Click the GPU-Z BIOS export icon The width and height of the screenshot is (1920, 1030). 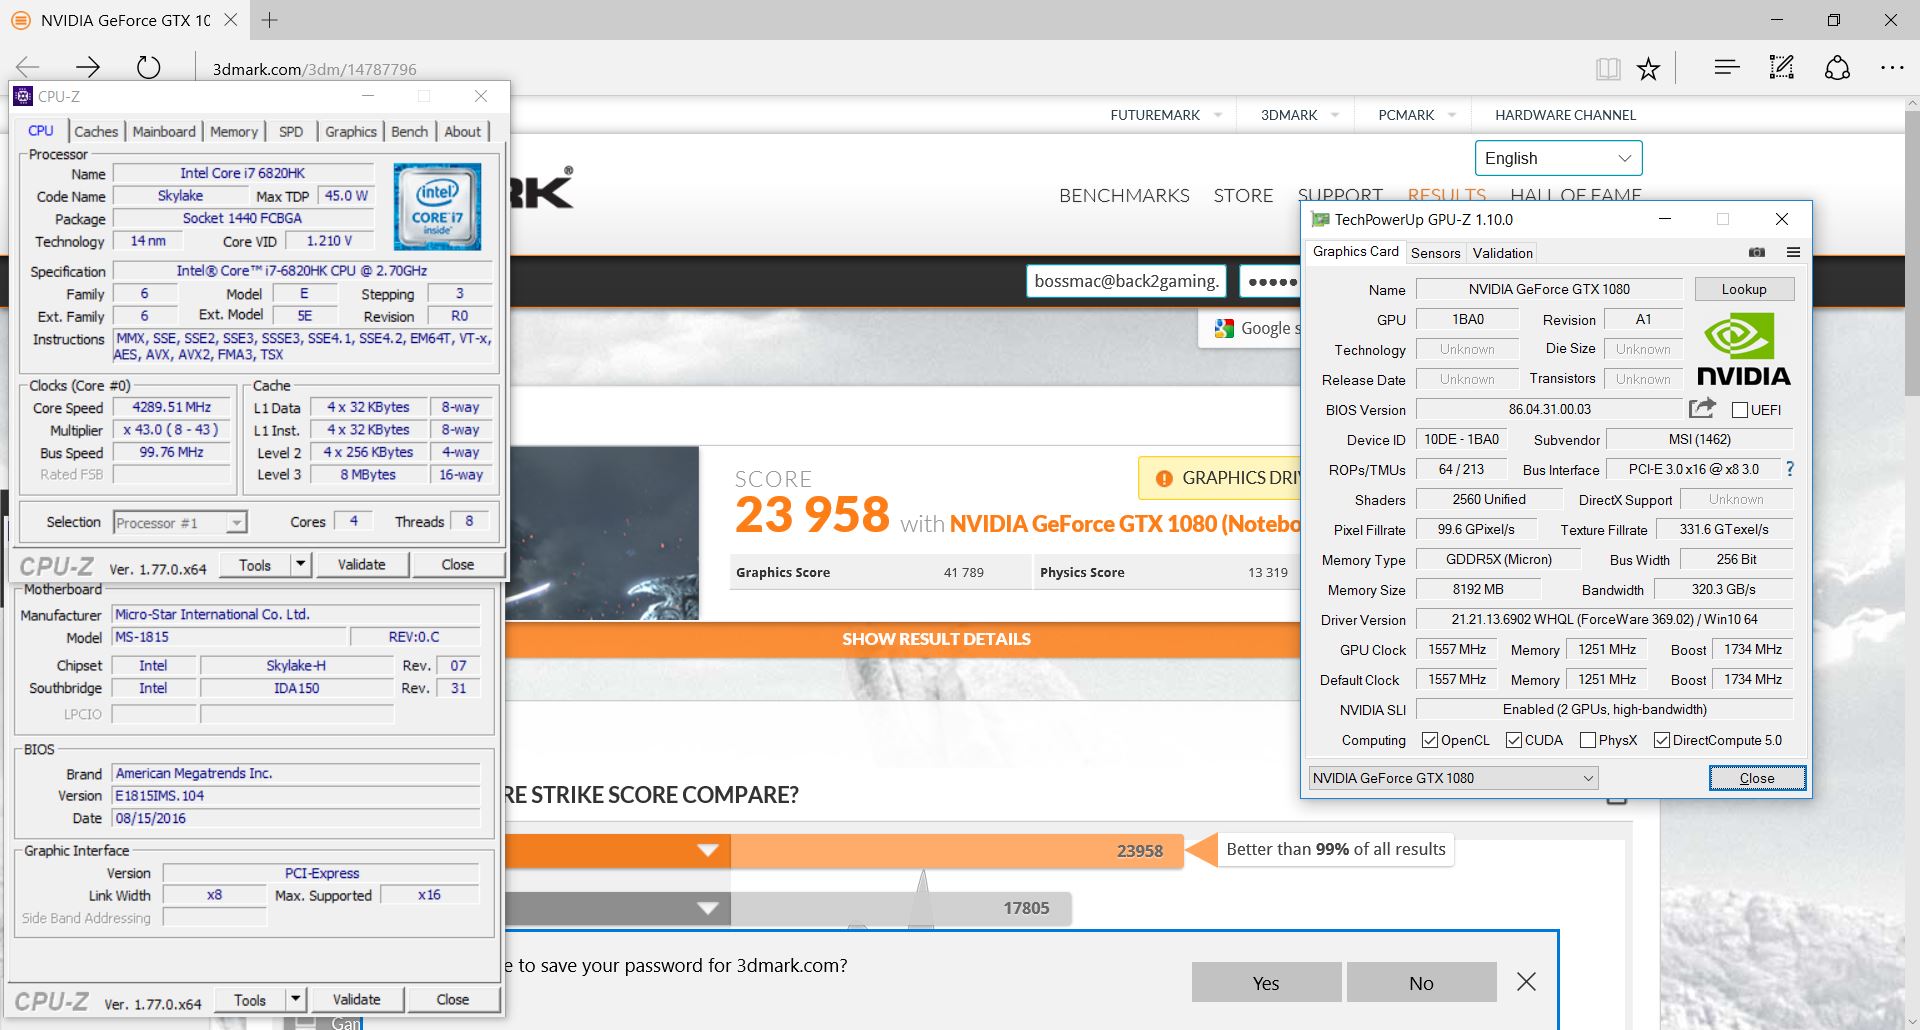click(1702, 408)
